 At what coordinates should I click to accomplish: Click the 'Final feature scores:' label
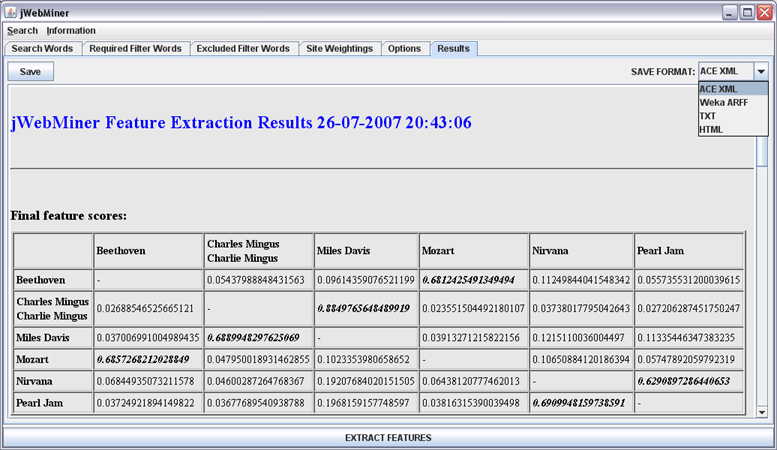coord(69,216)
